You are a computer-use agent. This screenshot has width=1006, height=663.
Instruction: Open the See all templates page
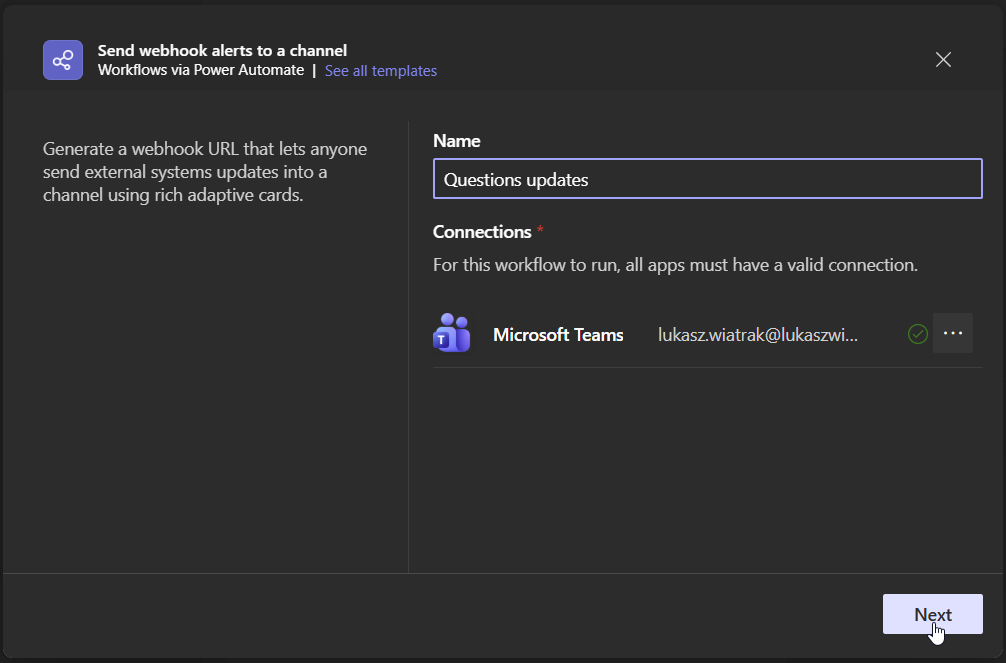click(x=380, y=70)
